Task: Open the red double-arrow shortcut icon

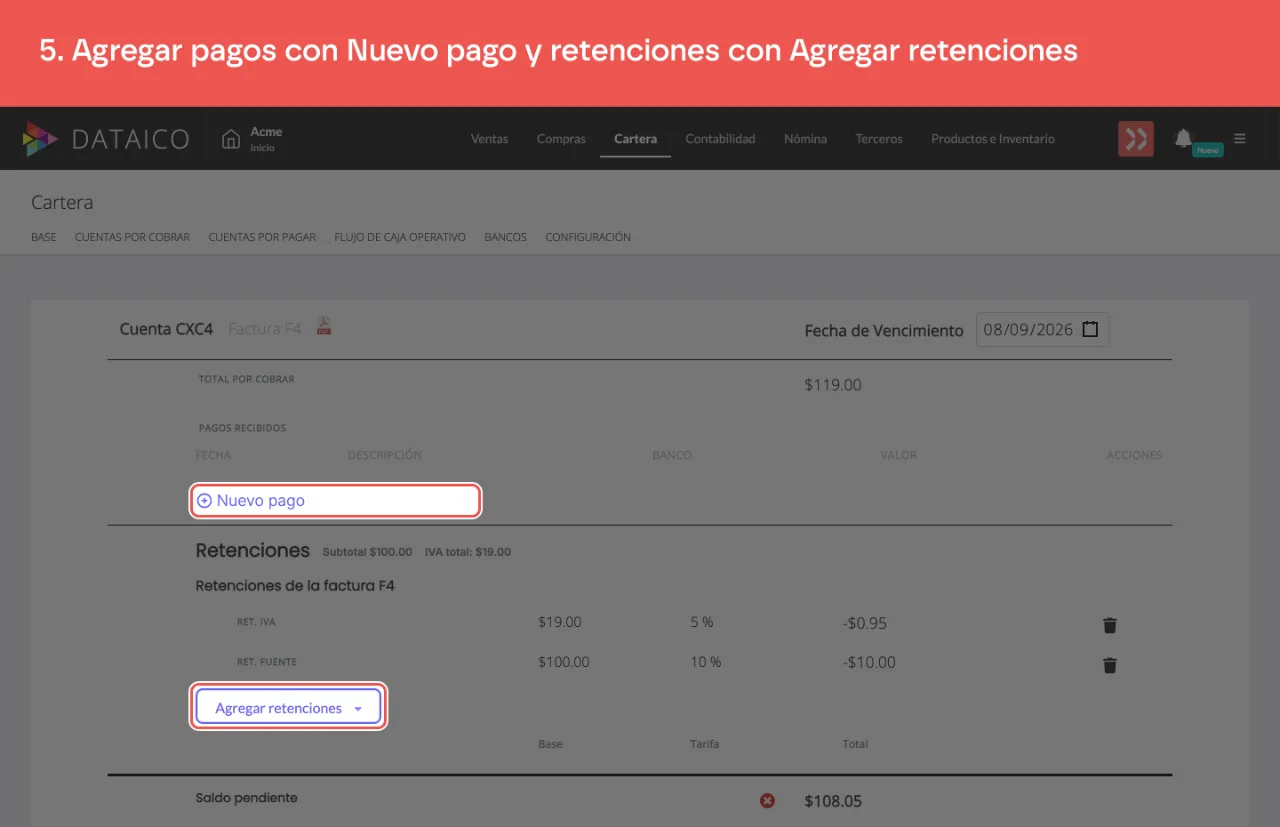Action: pos(1136,139)
